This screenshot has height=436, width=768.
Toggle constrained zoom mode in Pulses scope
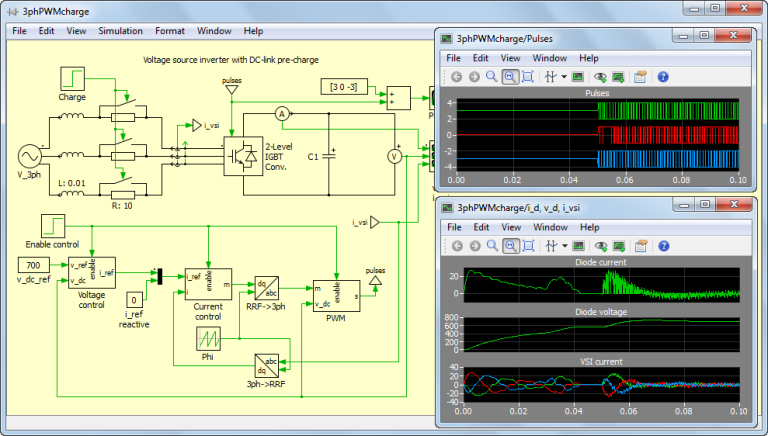point(510,76)
